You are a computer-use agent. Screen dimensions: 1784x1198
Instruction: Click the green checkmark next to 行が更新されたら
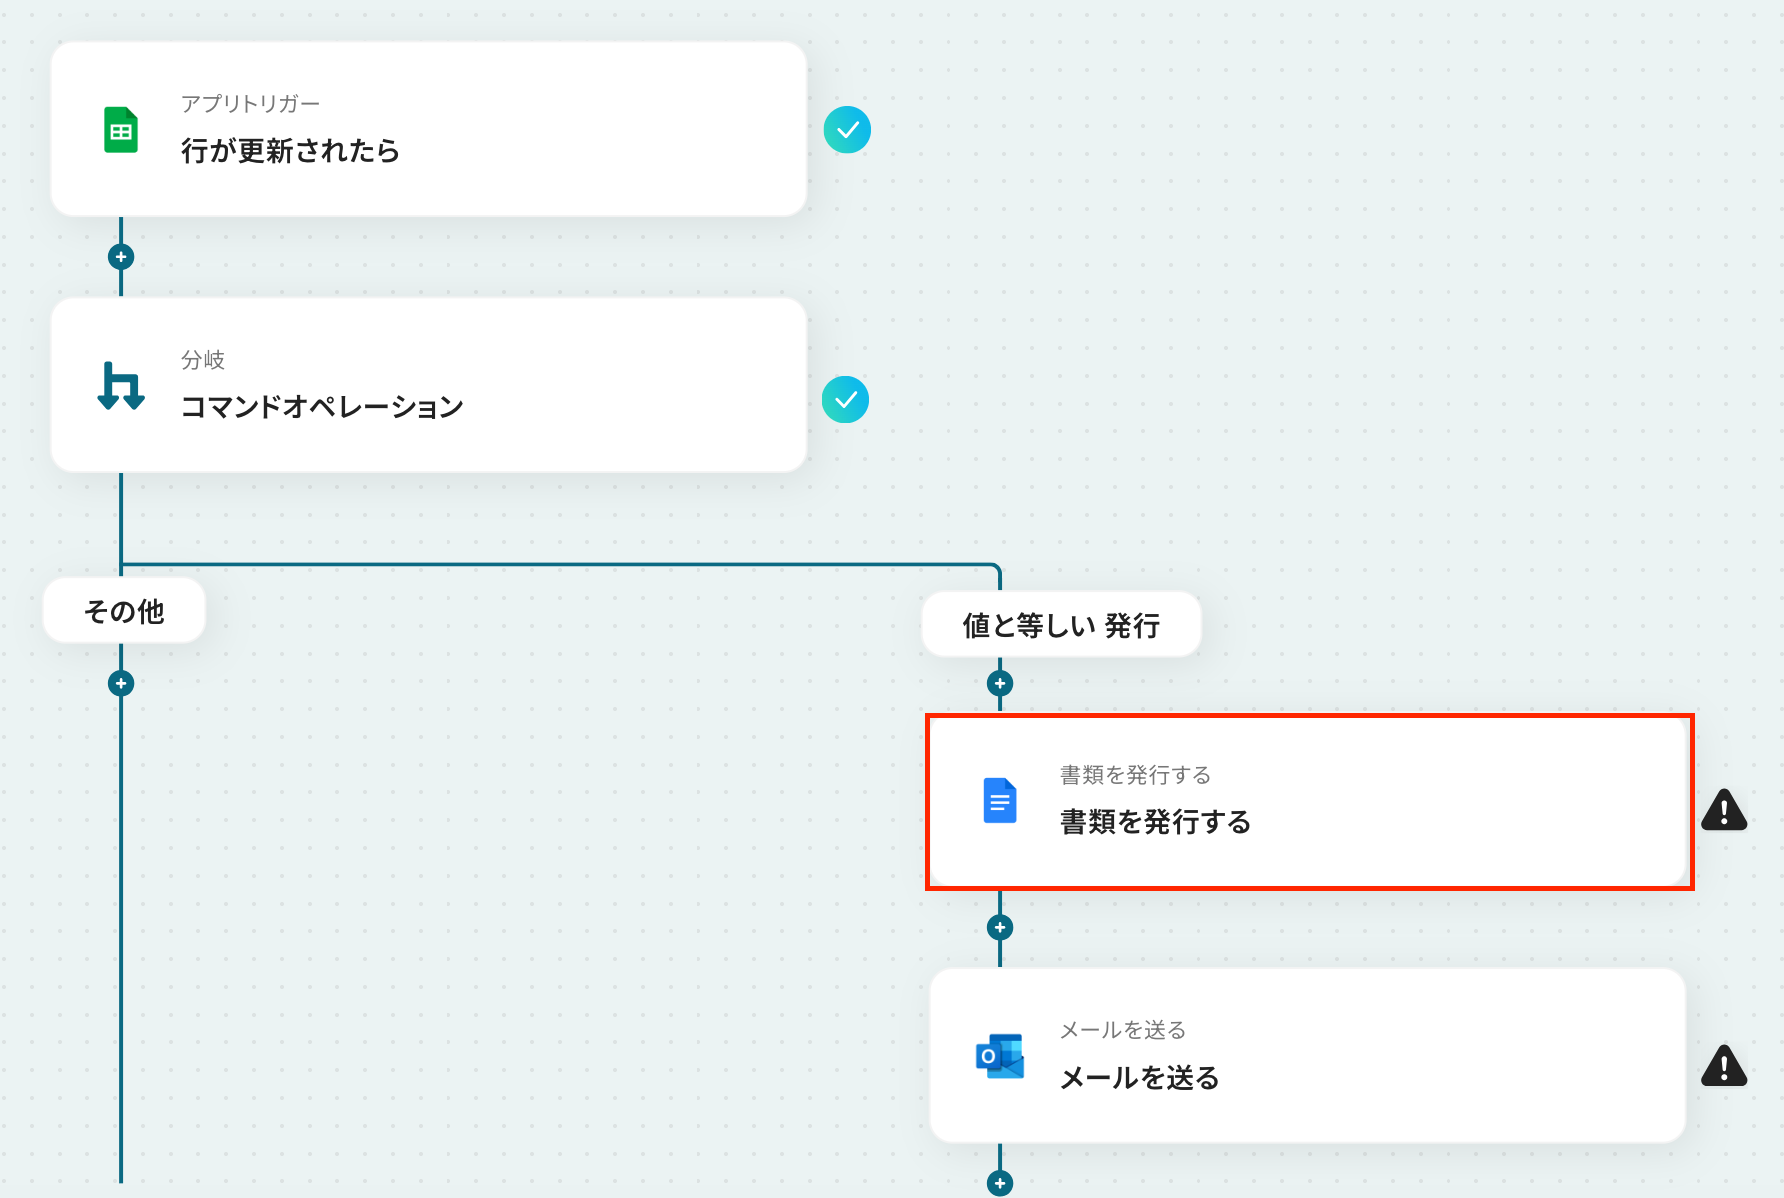tap(847, 130)
